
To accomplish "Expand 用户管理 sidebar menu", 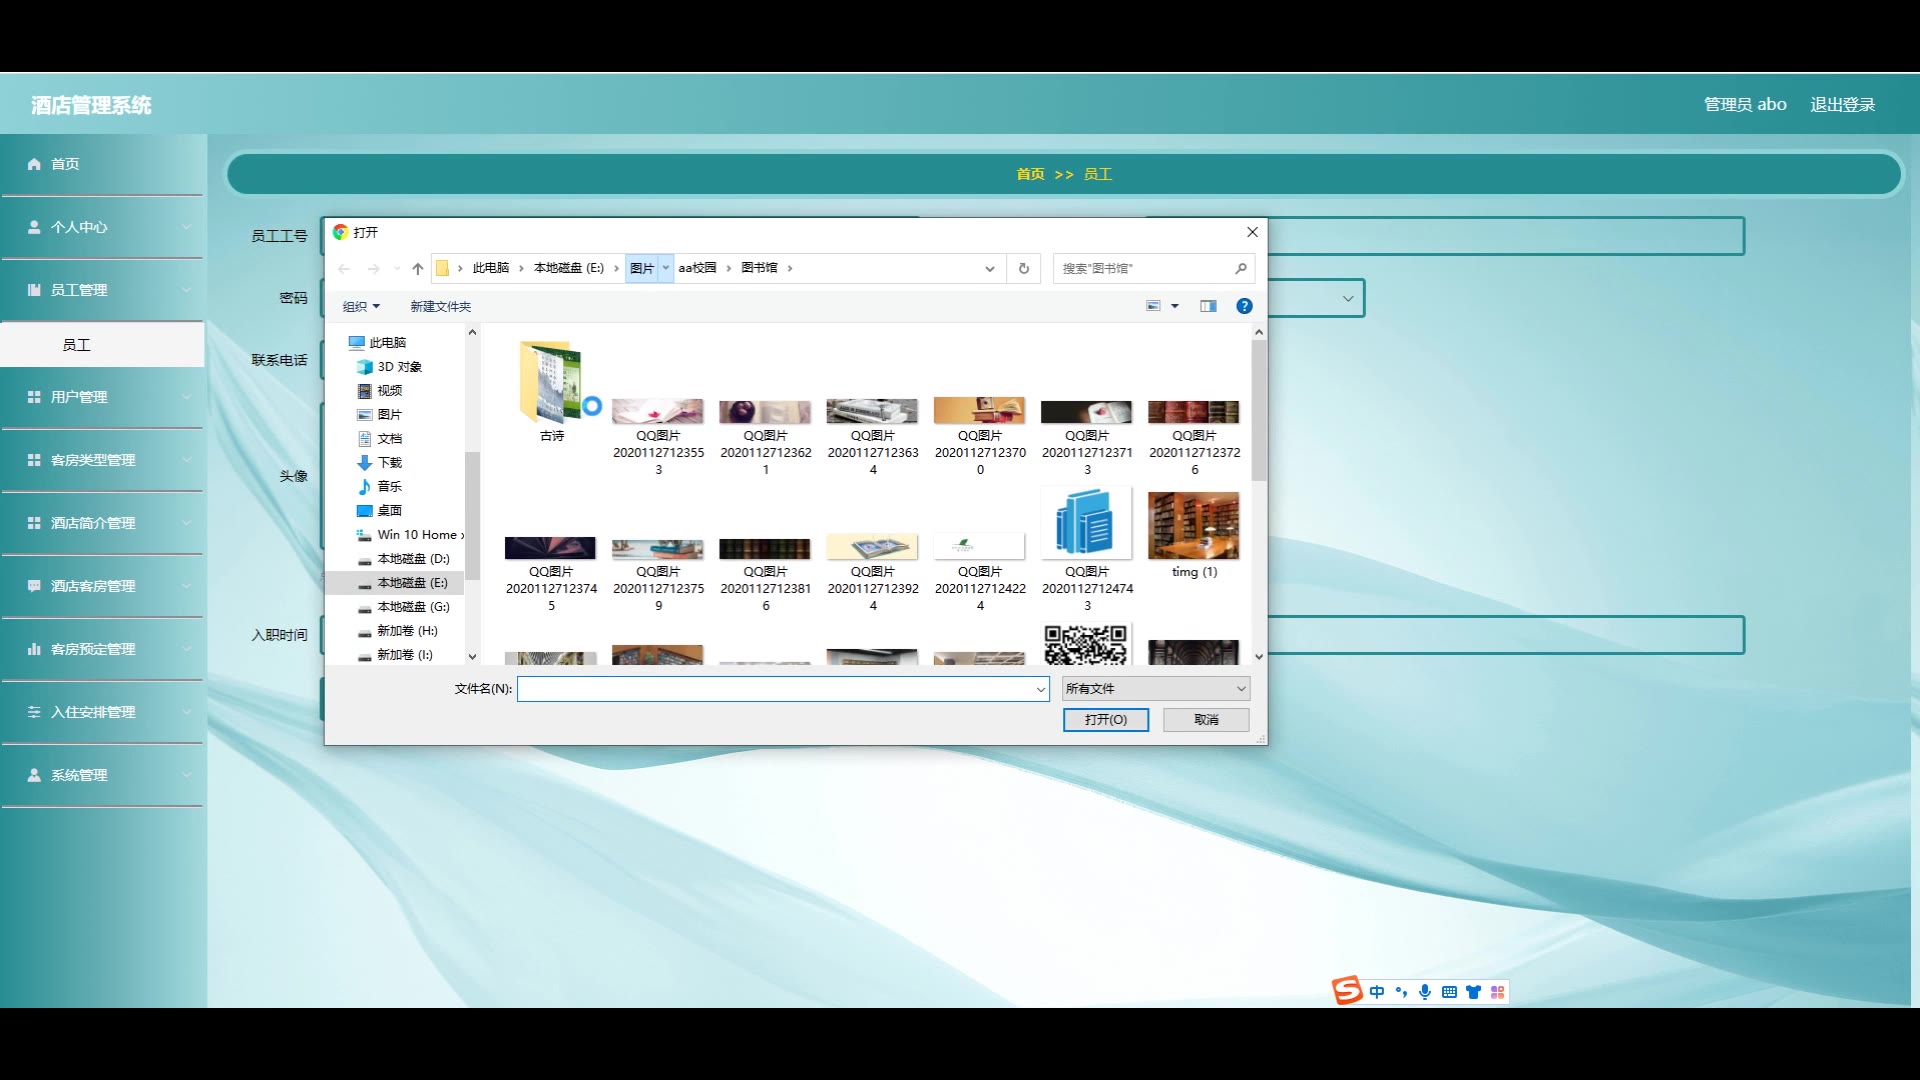I will (x=102, y=397).
